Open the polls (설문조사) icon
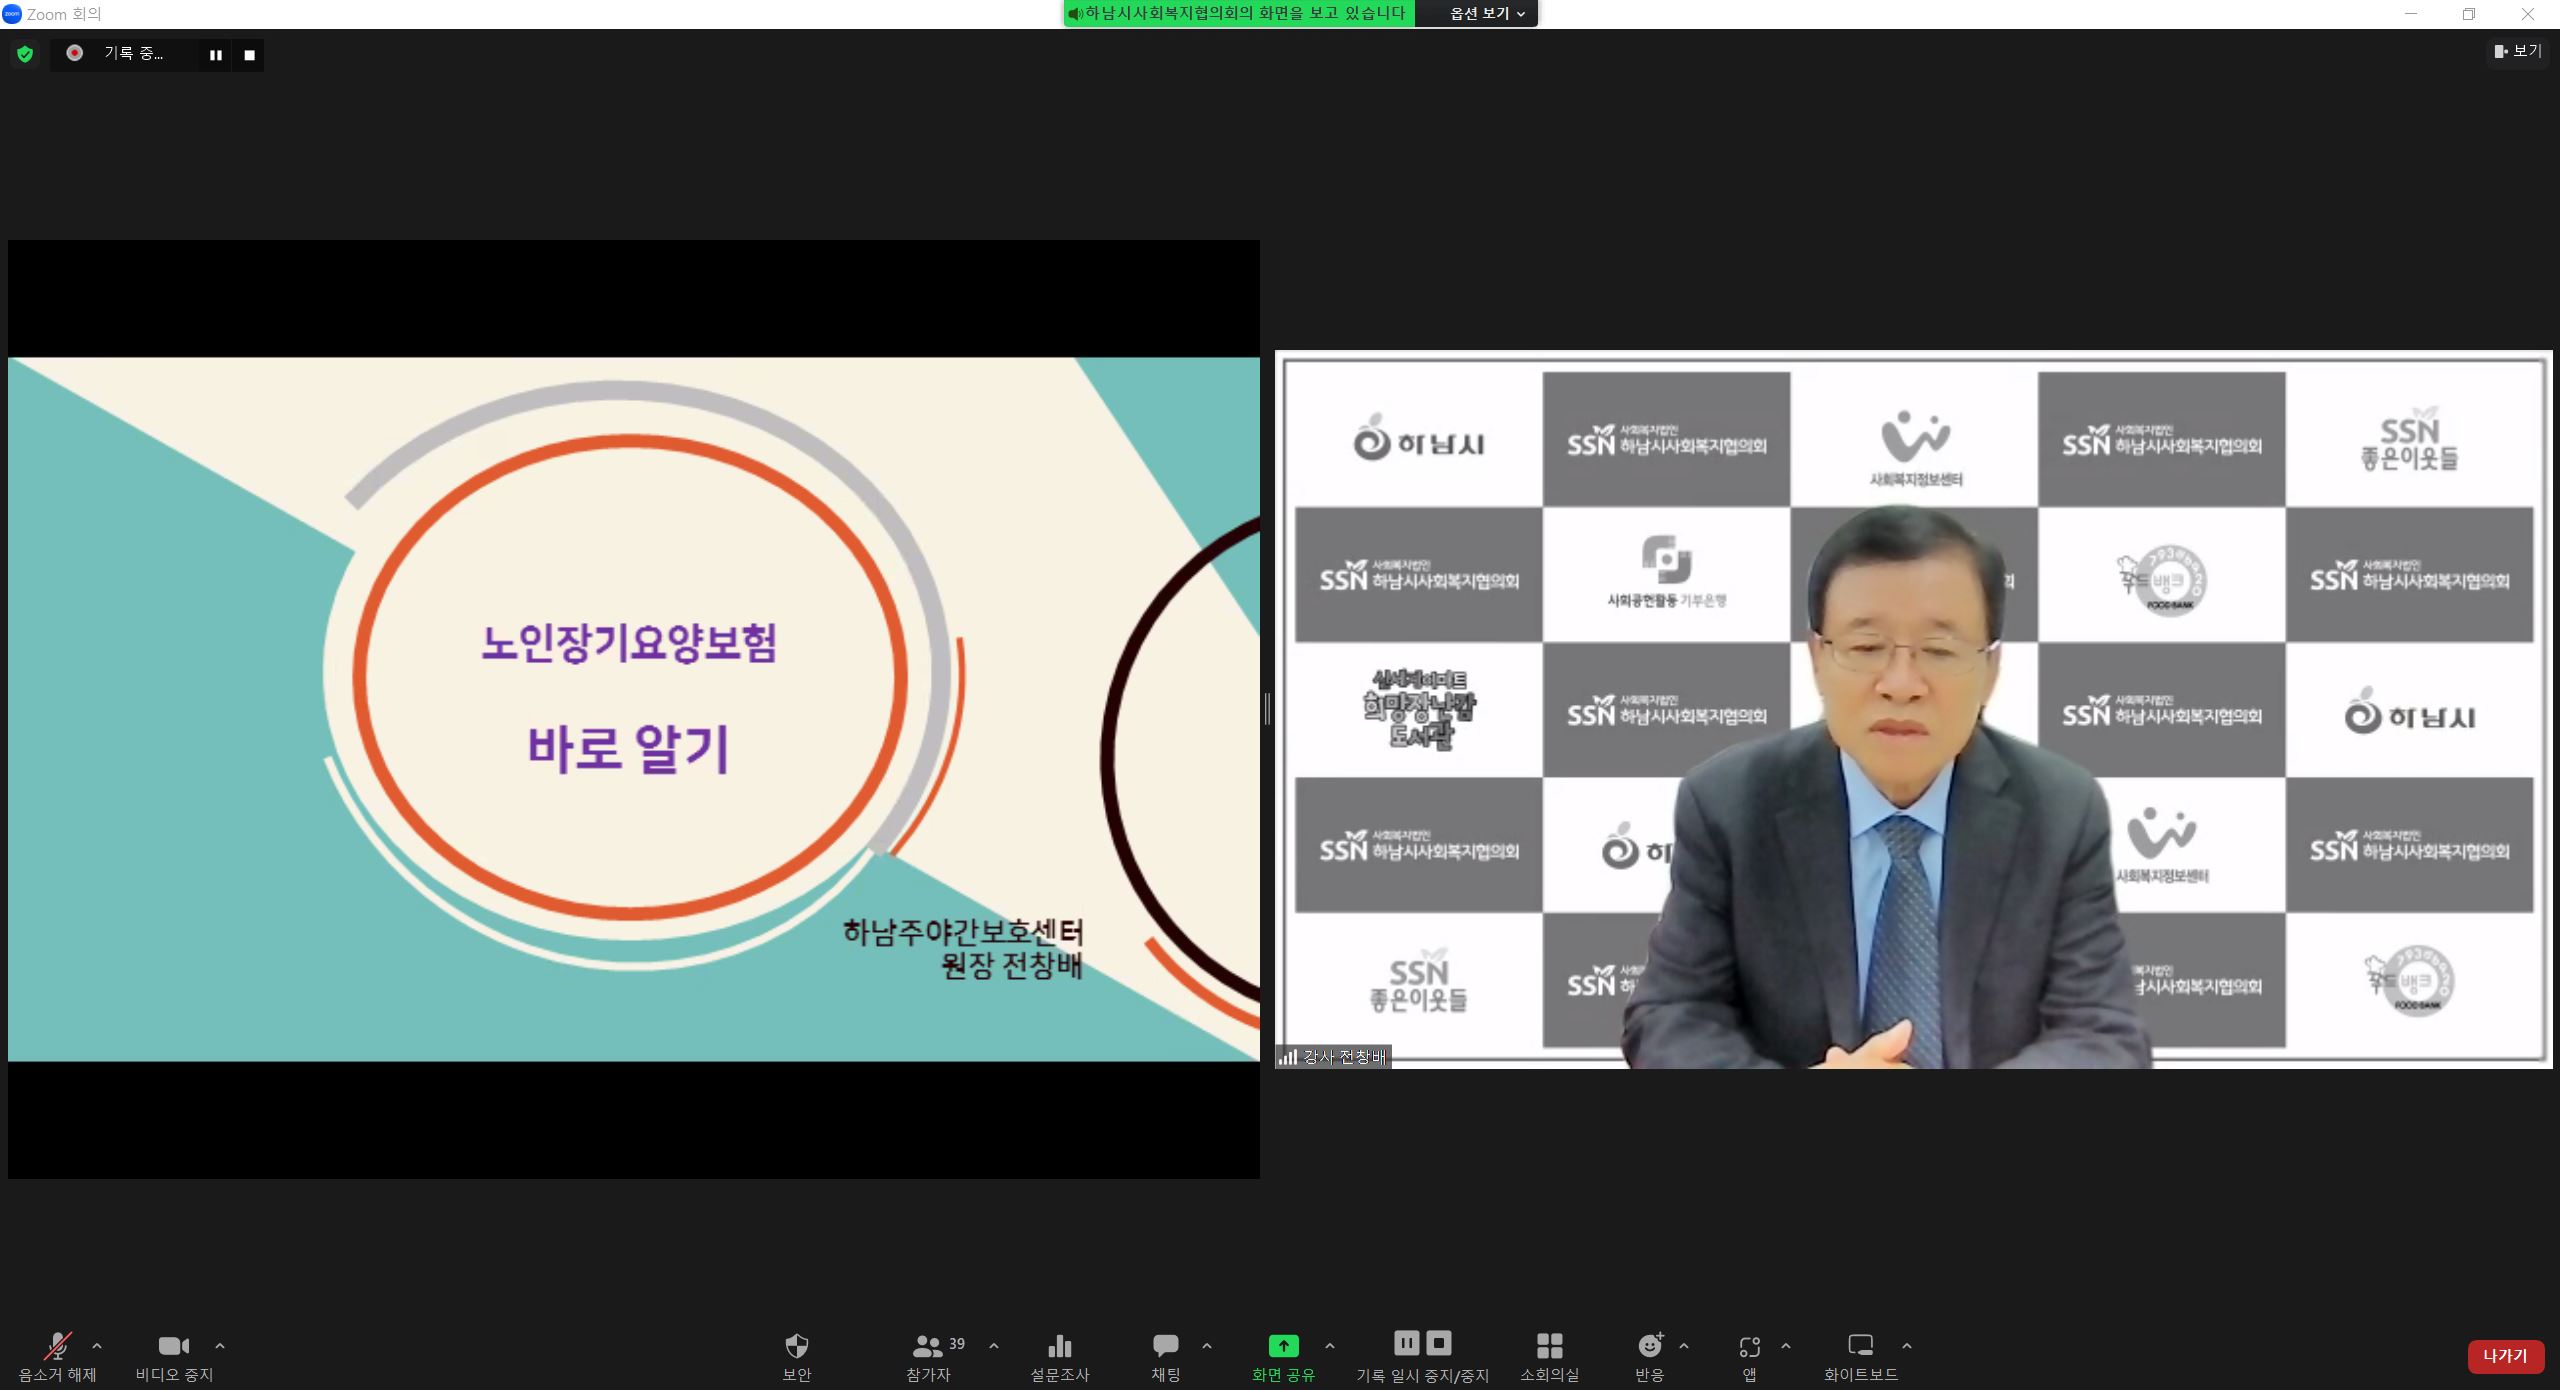 1059,1346
